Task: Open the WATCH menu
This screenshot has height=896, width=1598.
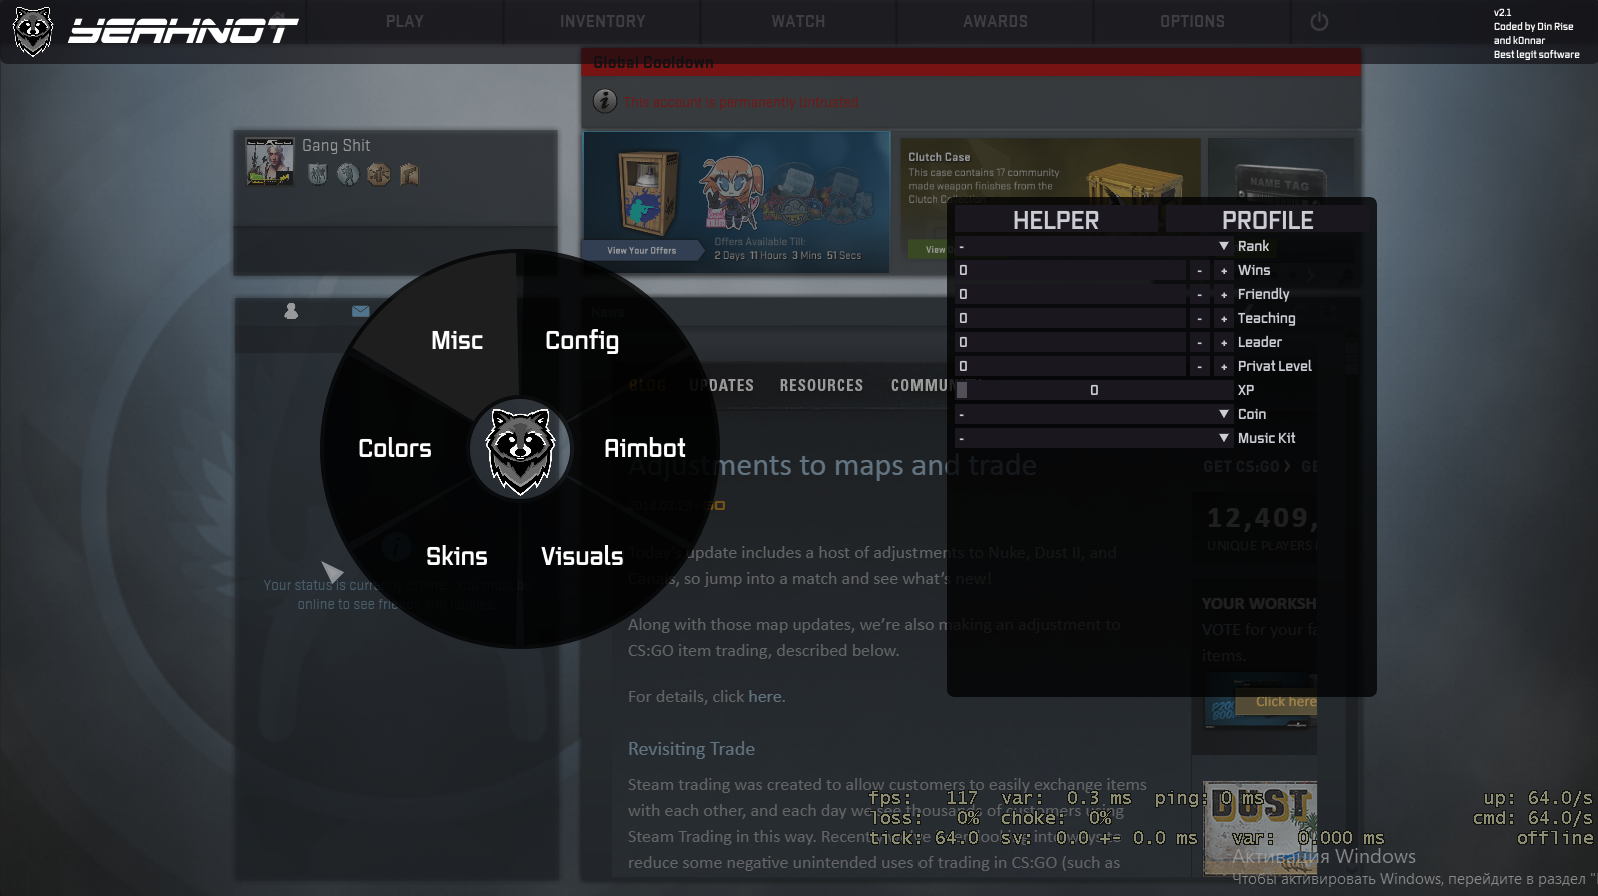Action: click(x=798, y=21)
